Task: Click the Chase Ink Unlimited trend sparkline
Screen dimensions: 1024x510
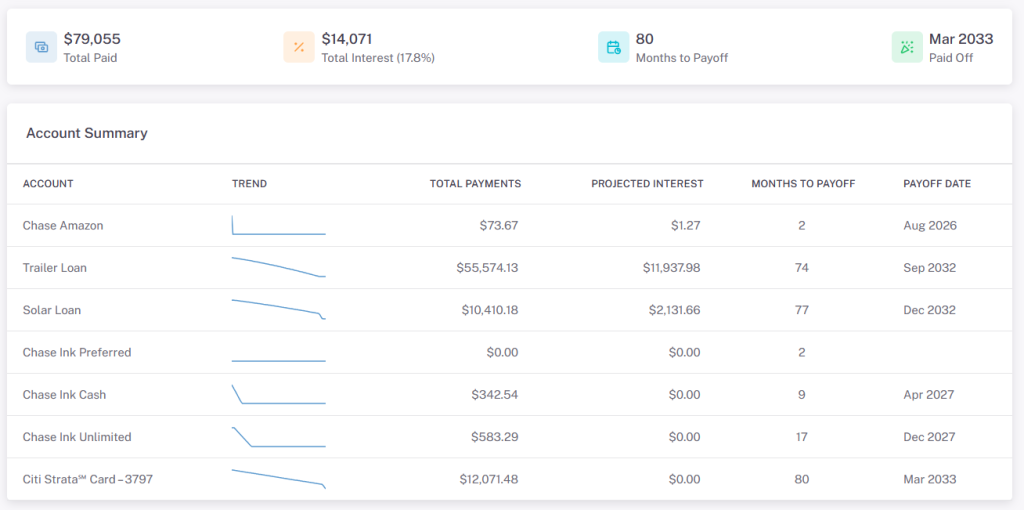Action: tap(279, 437)
